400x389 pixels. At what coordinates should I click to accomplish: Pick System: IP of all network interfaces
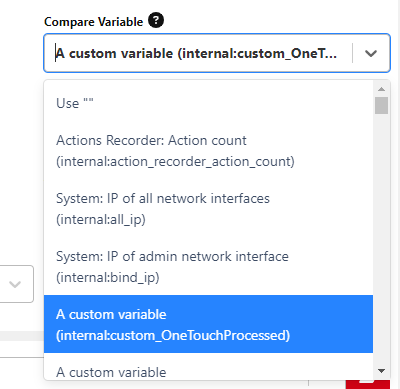click(x=208, y=209)
